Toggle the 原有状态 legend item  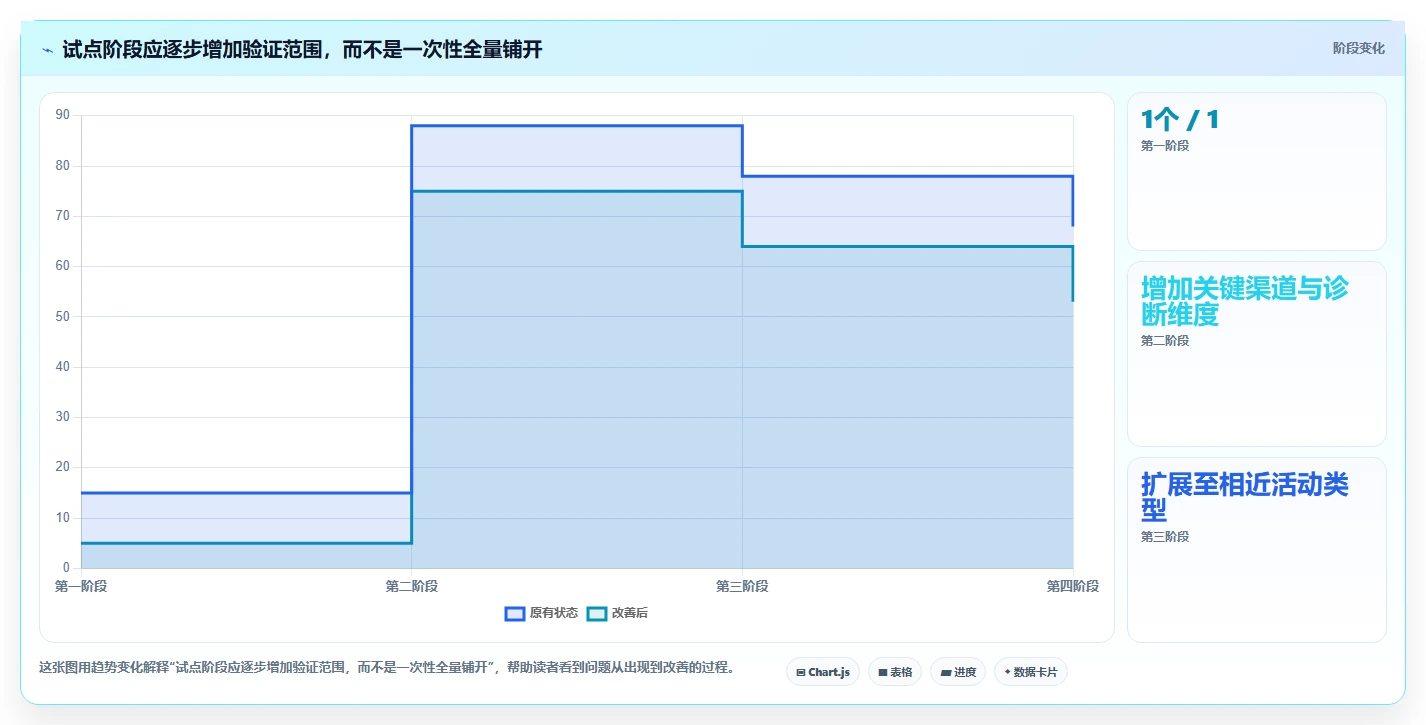coord(541,613)
